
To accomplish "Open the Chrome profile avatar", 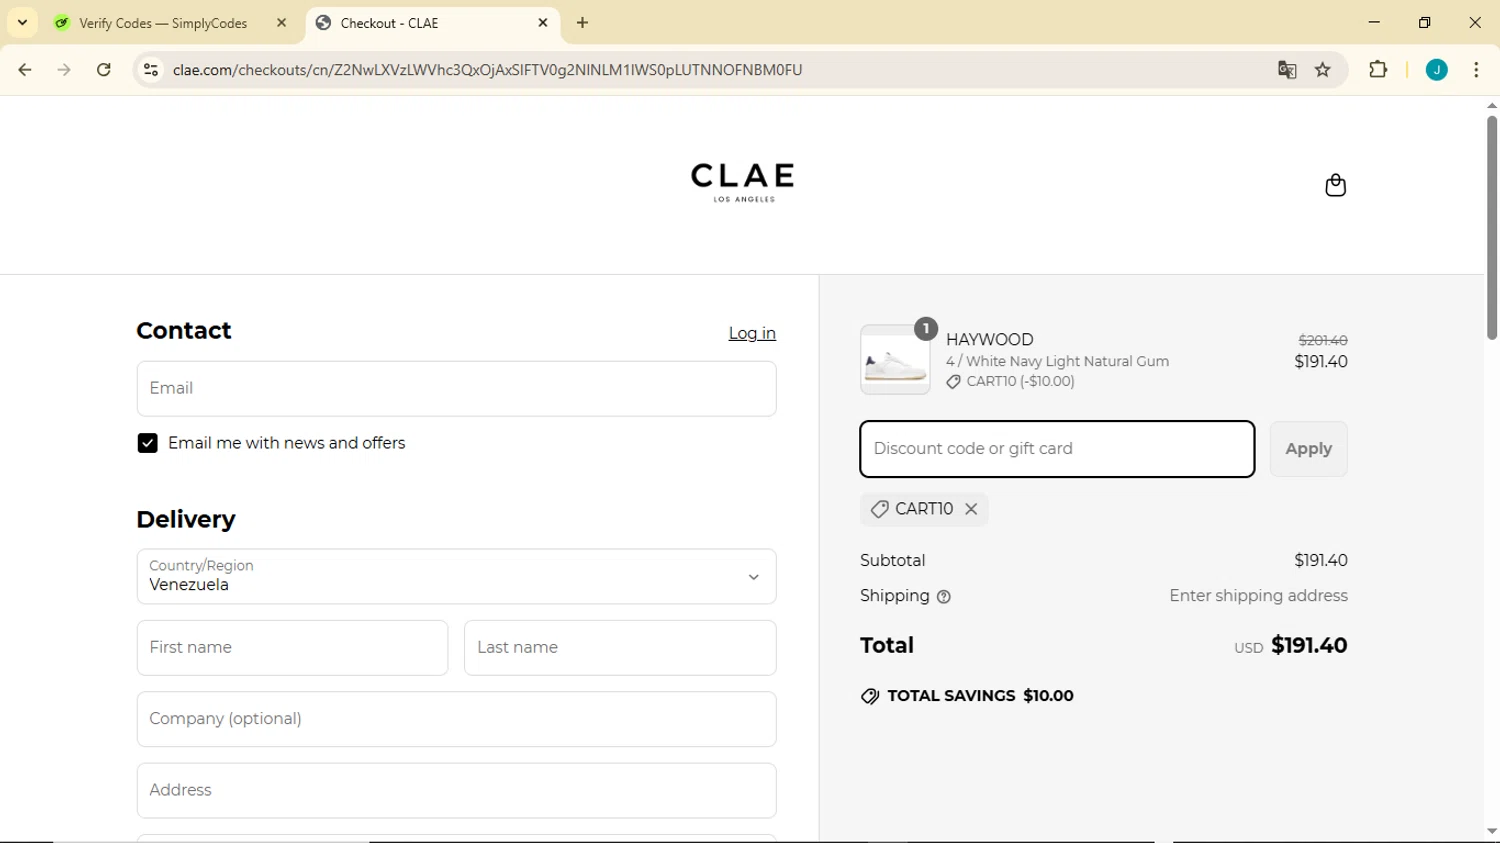I will click(1437, 70).
